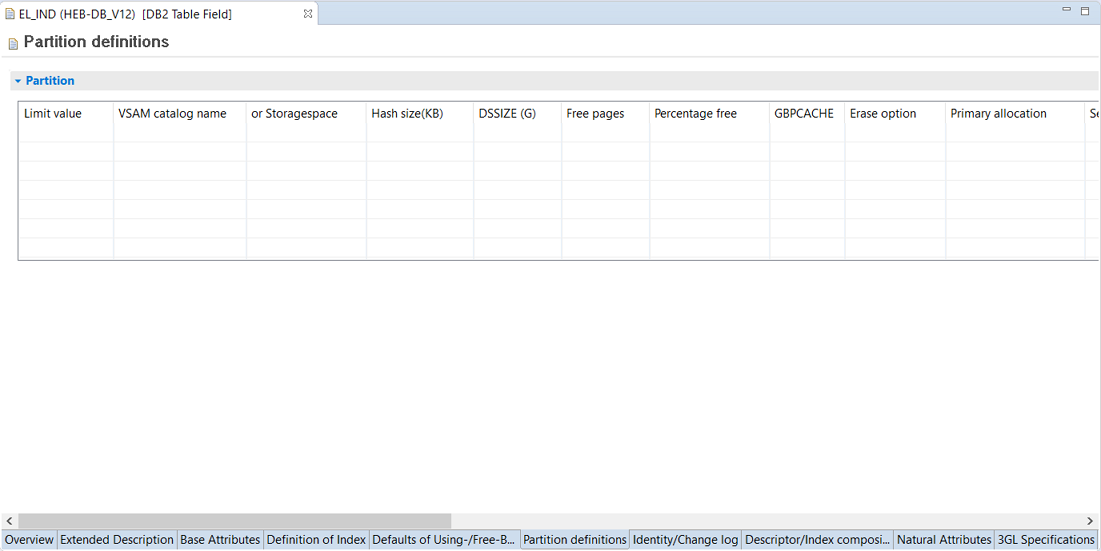Screen dimensions: 1101x551
Task: Click the left arrow of horizontal scrollbar
Action: (9, 521)
